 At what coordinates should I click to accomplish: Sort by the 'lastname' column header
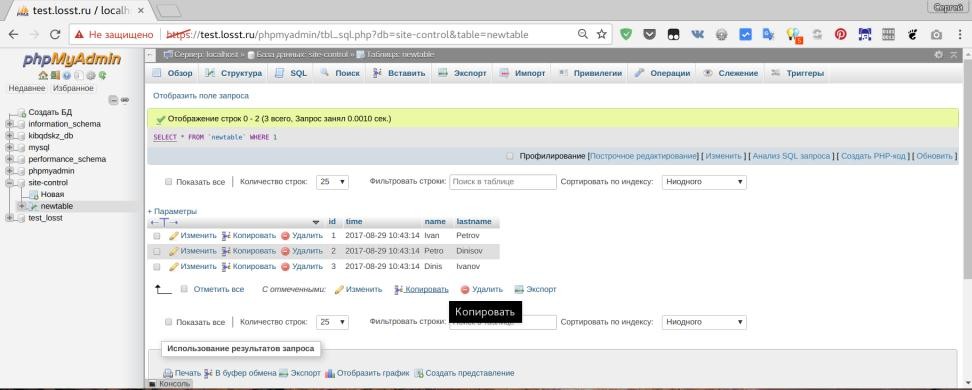(474, 221)
